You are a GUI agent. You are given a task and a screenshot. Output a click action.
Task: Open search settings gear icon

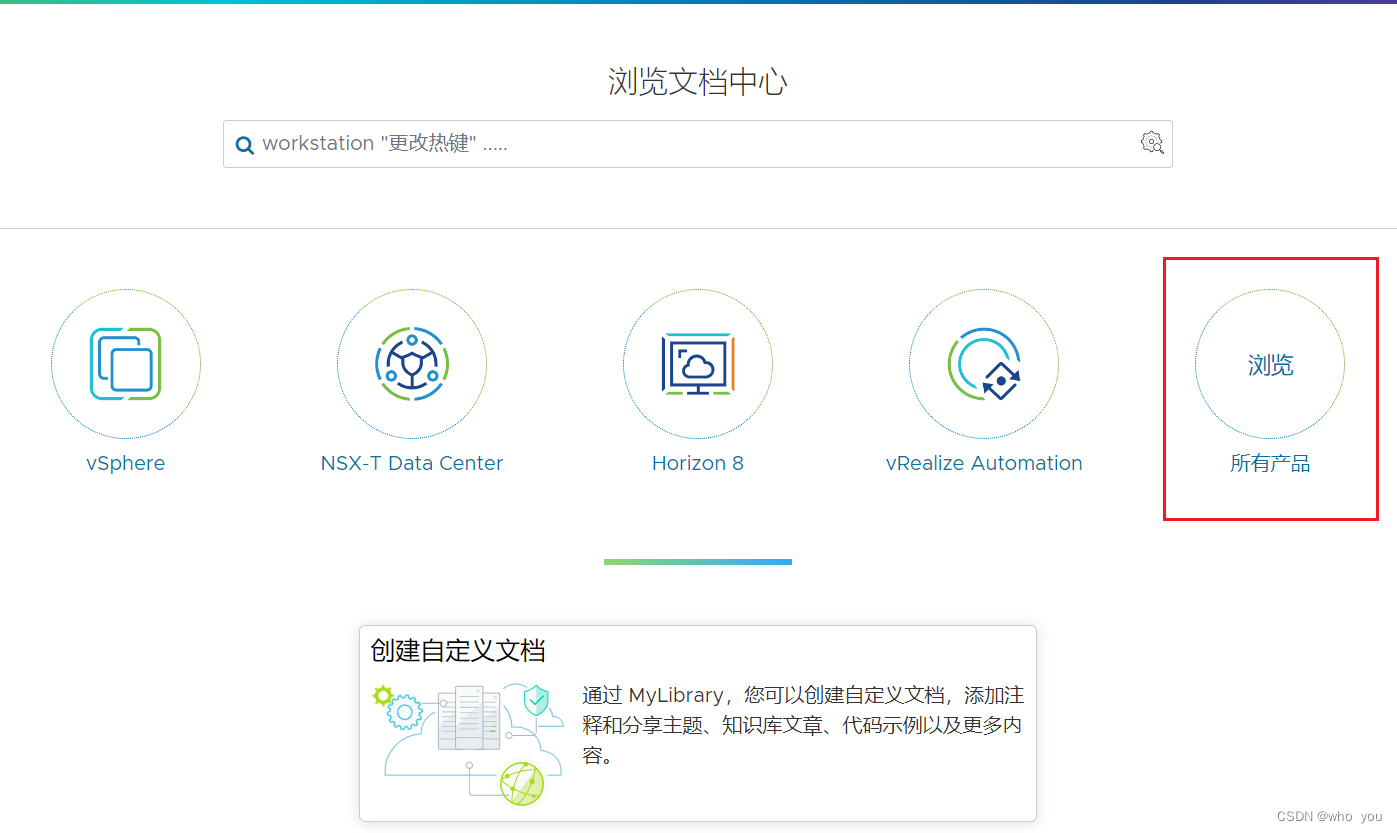coord(1152,142)
